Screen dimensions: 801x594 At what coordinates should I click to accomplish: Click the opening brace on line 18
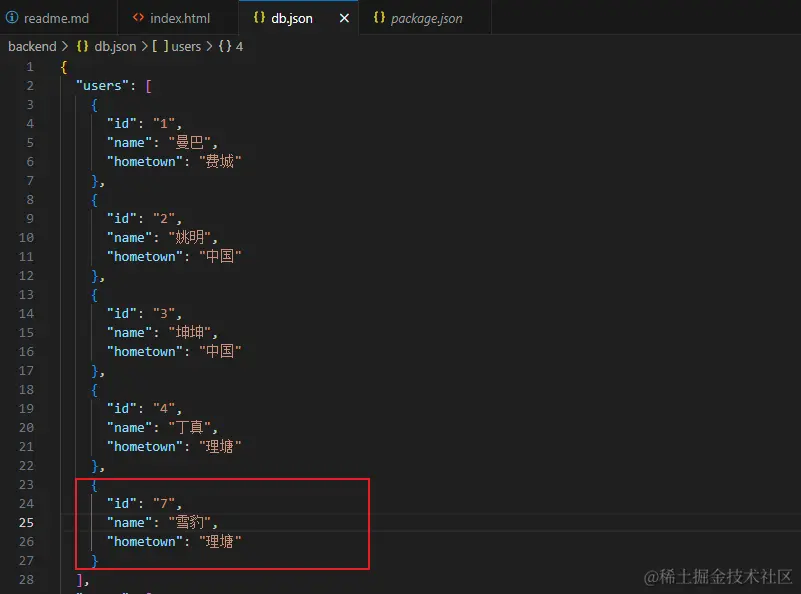tap(95, 390)
